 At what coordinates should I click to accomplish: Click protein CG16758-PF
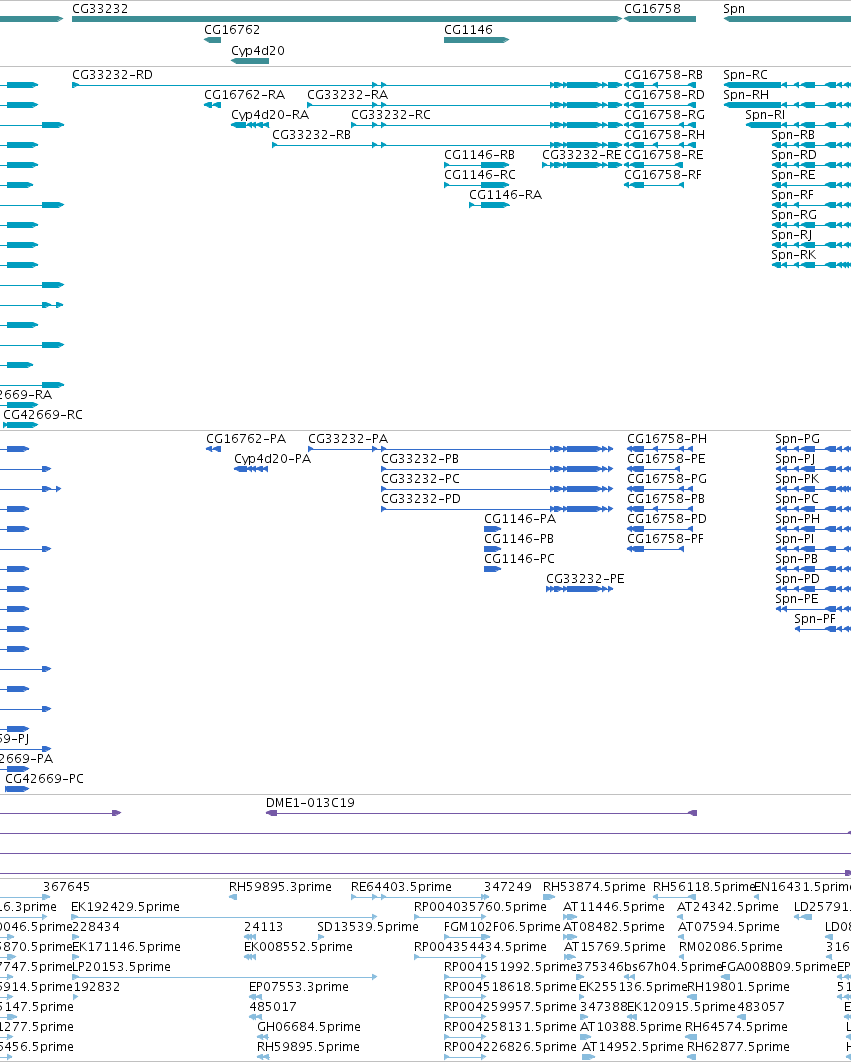(665, 538)
